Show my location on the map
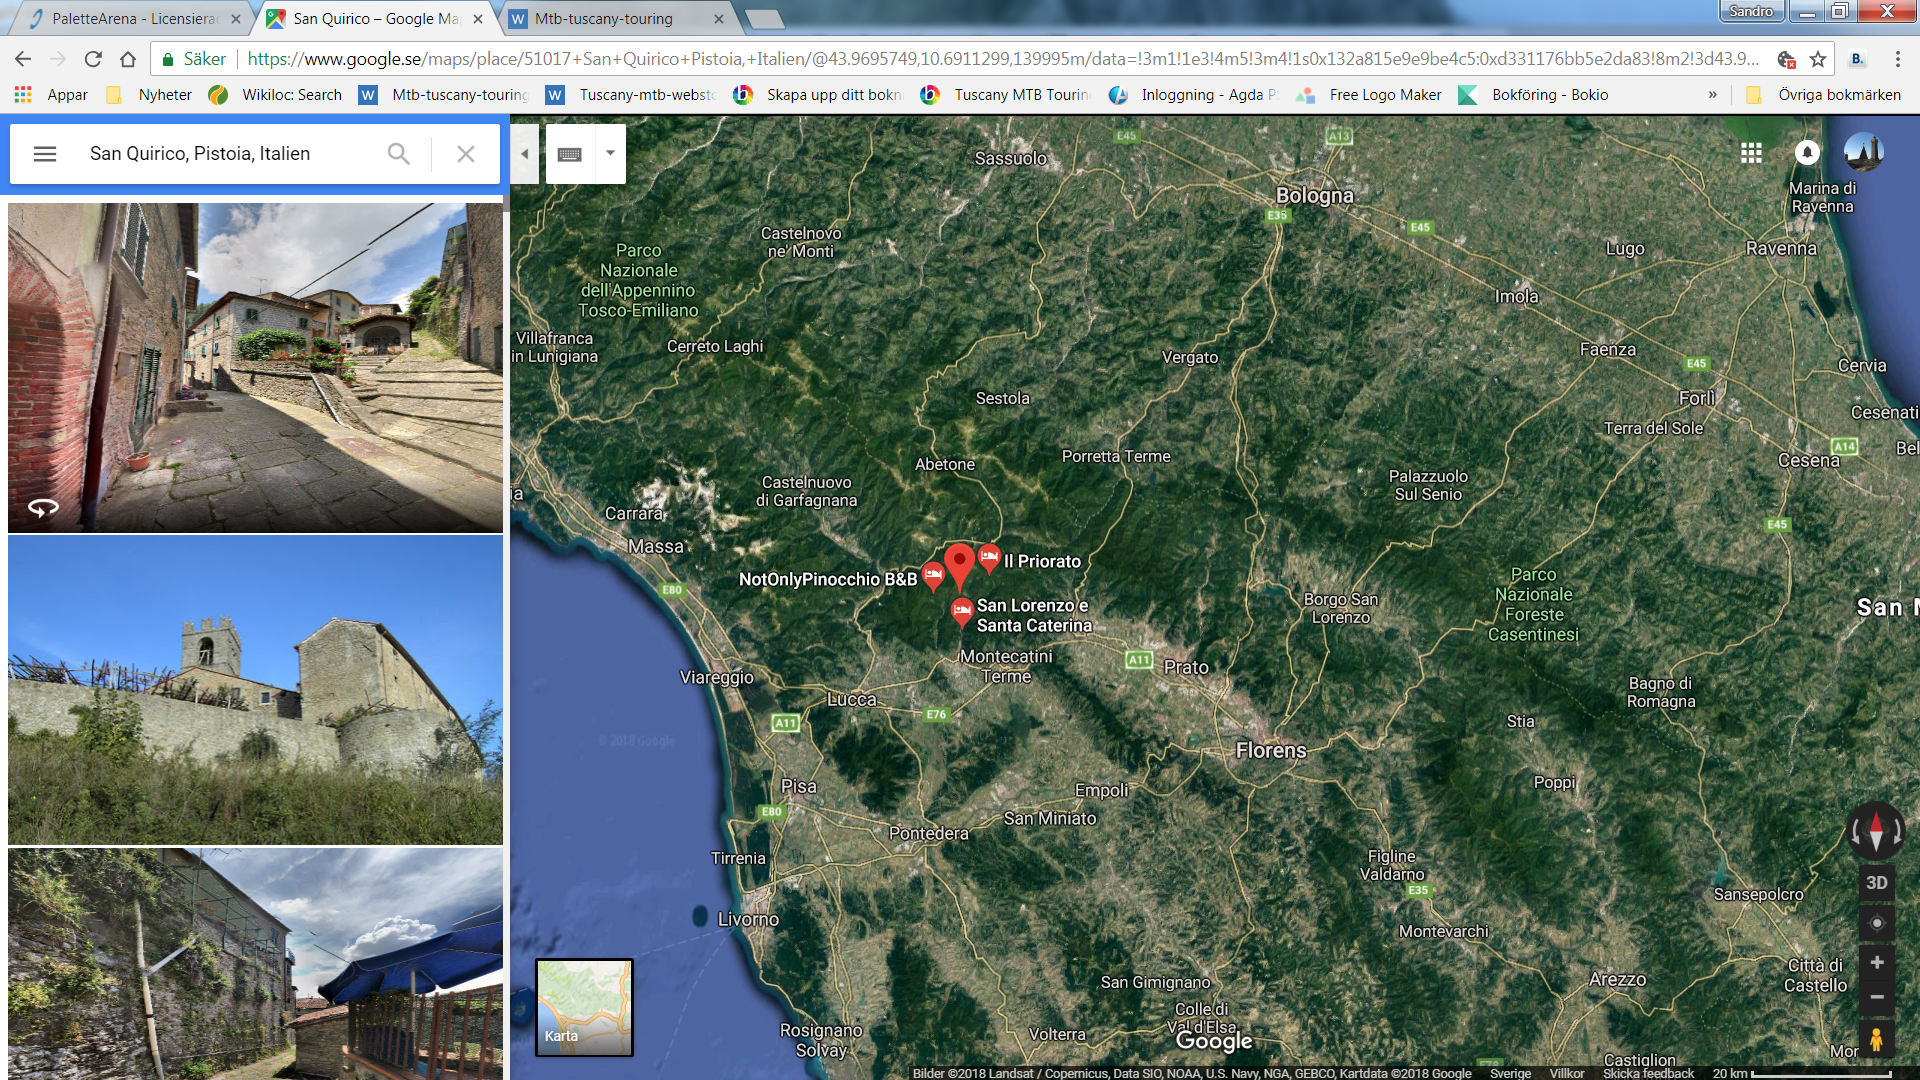This screenshot has width=1920, height=1080. (1876, 923)
